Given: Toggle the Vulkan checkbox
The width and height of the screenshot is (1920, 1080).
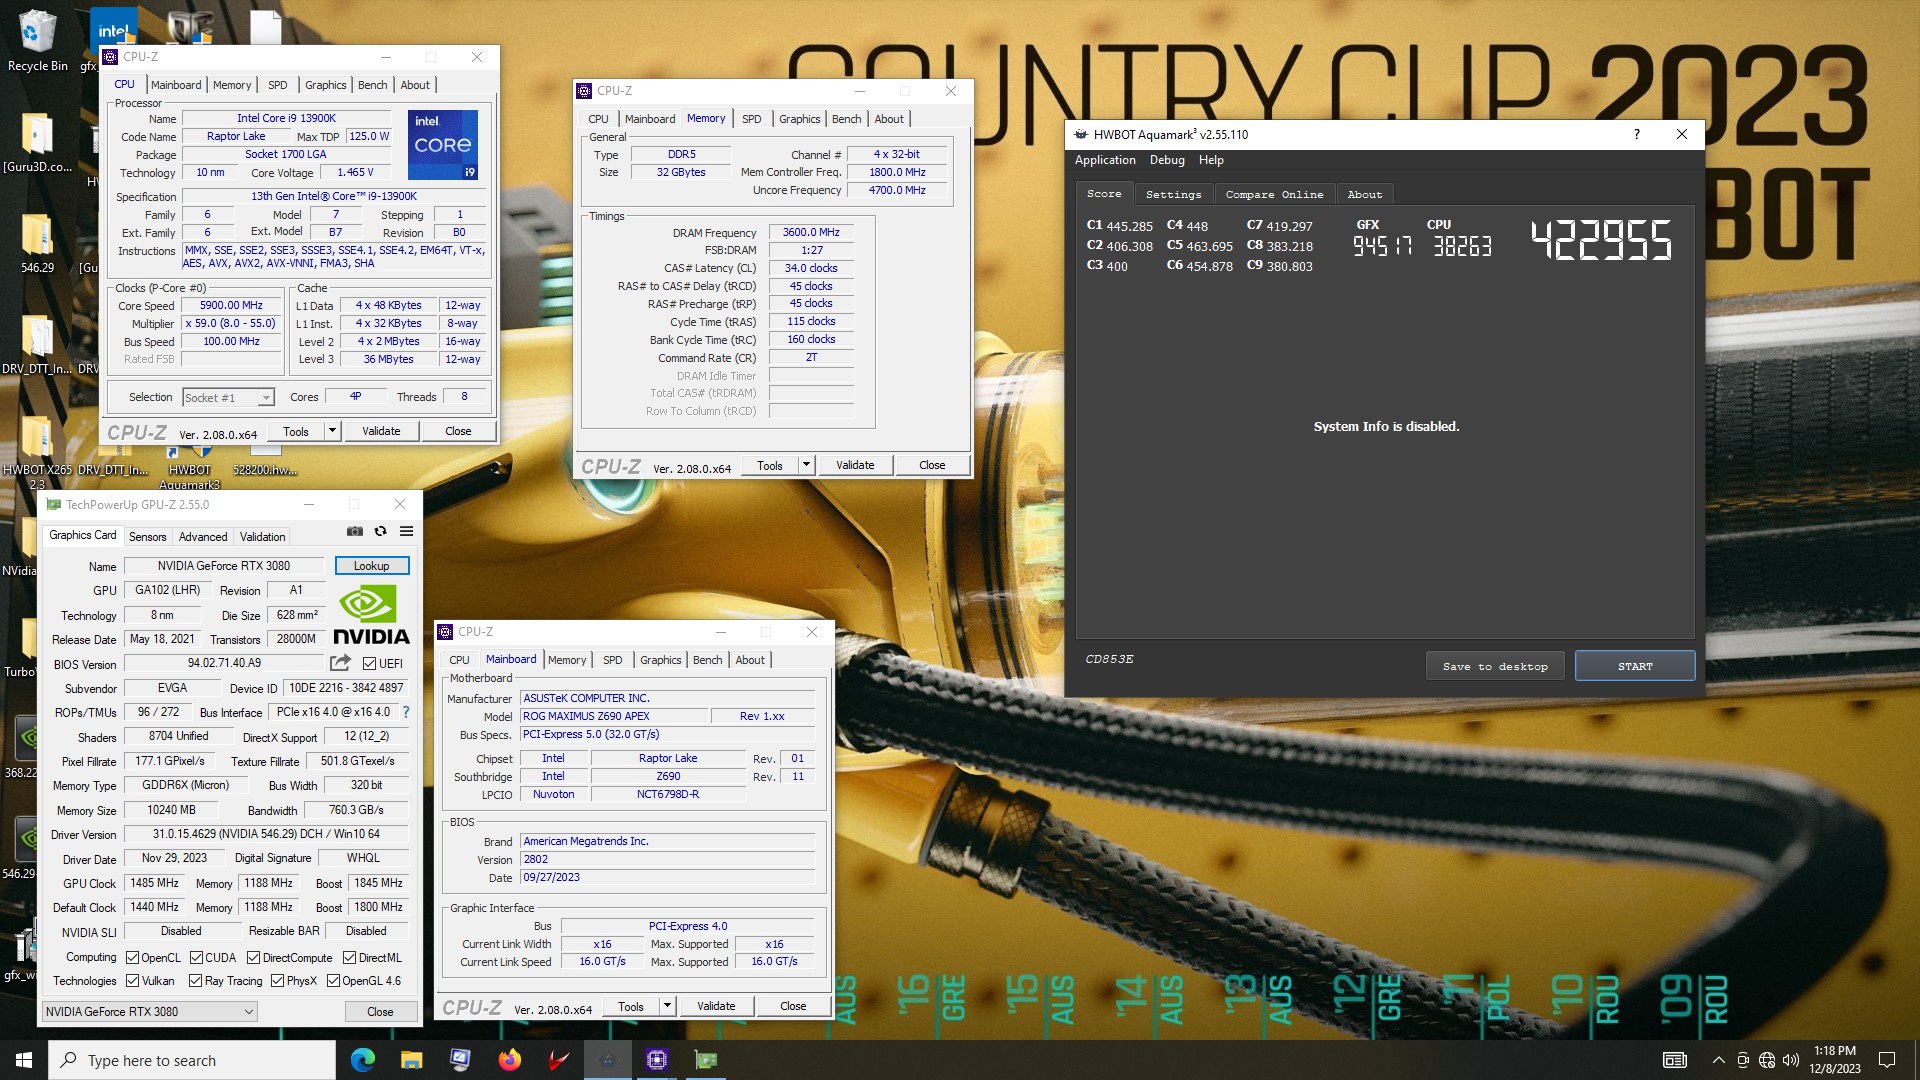Looking at the screenshot, I should (x=132, y=980).
